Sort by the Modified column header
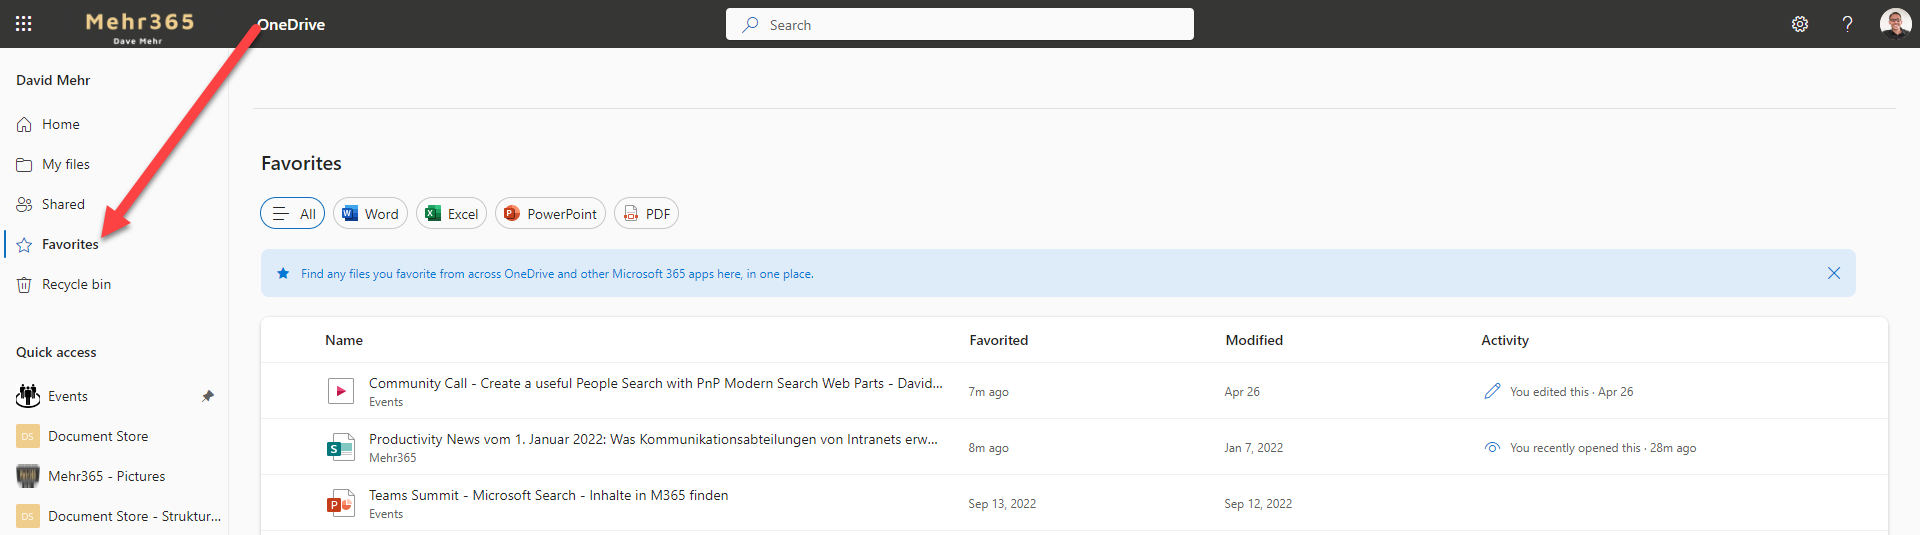Screen dimensions: 1920x535 coord(1254,340)
